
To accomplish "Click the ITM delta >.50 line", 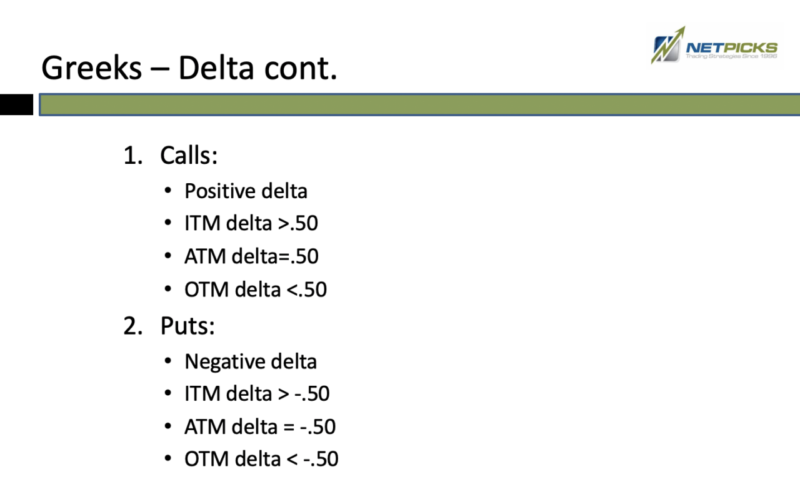I will (251, 224).
